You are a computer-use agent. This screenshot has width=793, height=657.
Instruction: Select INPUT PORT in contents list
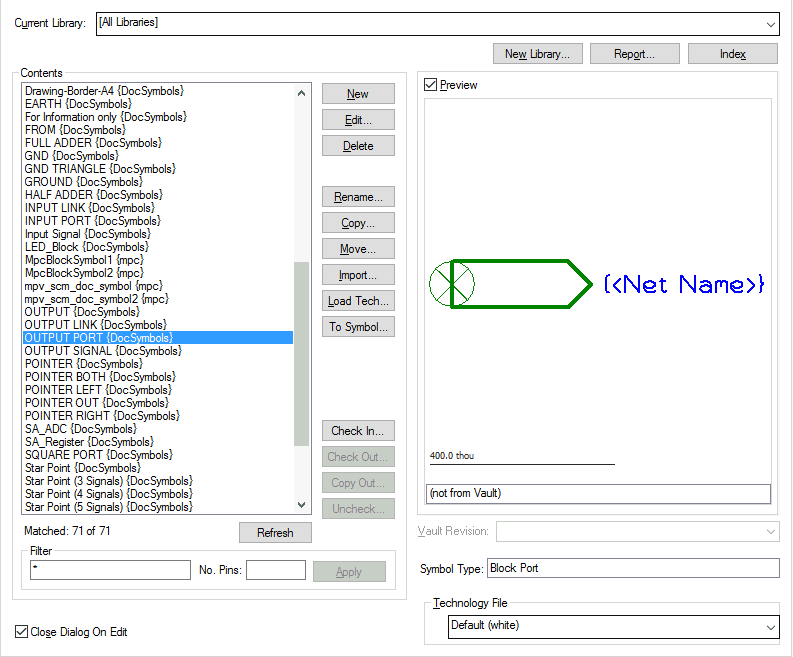(x=92, y=221)
